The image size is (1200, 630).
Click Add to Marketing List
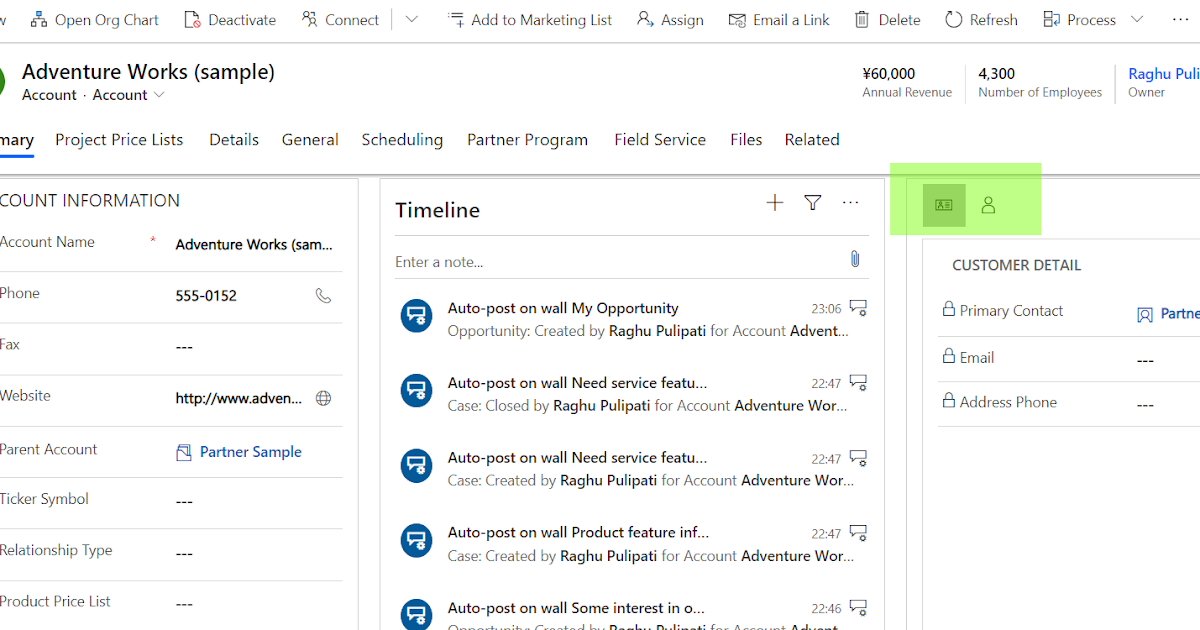[x=540, y=19]
